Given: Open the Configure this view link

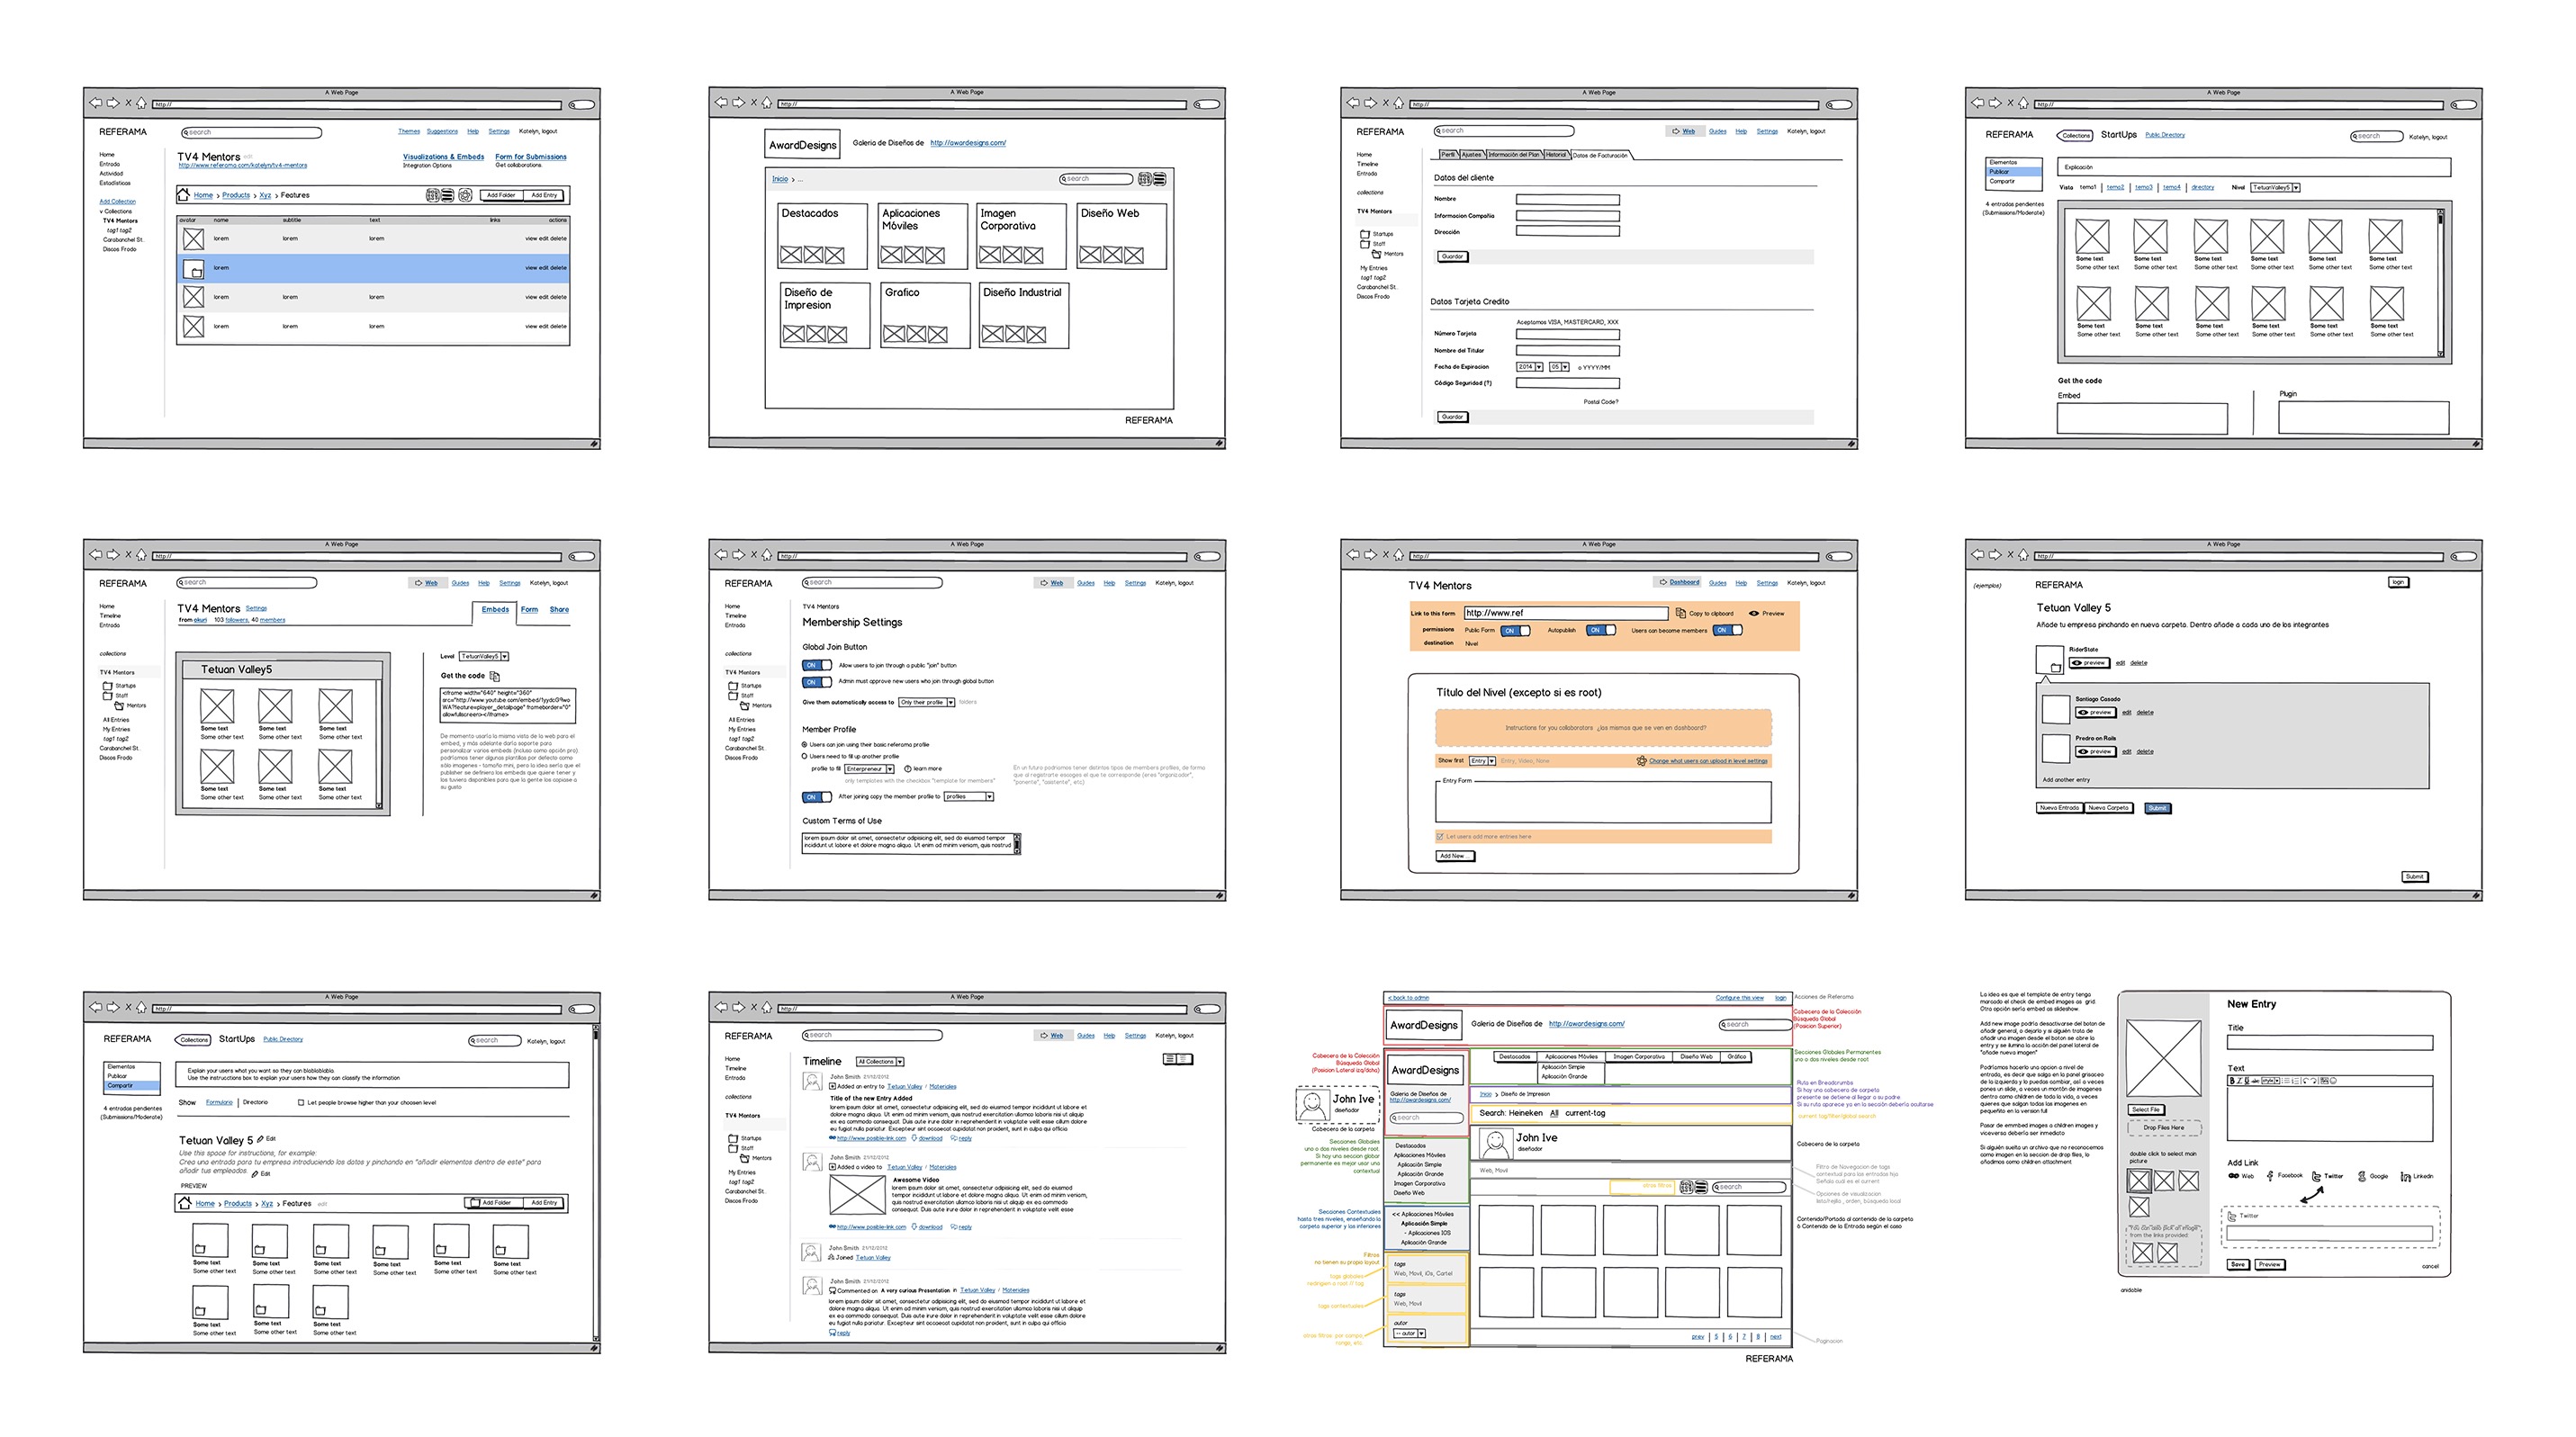Looking at the screenshot, I should (x=1739, y=998).
